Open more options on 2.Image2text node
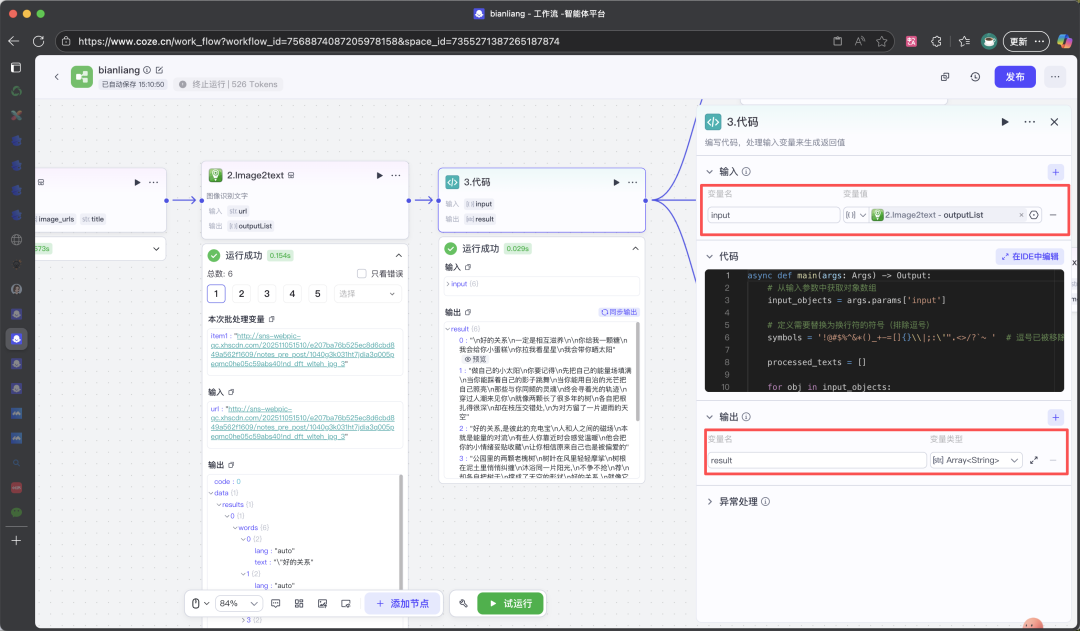This screenshot has height=631, width=1080. pyautogui.click(x=395, y=175)
